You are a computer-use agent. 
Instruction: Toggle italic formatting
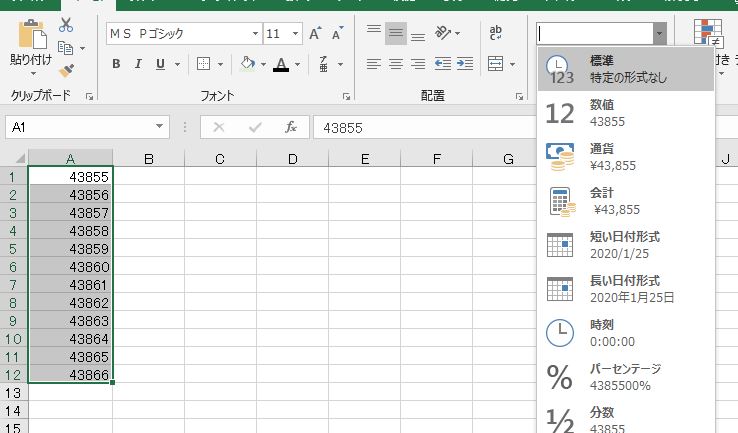coord(138,64)
